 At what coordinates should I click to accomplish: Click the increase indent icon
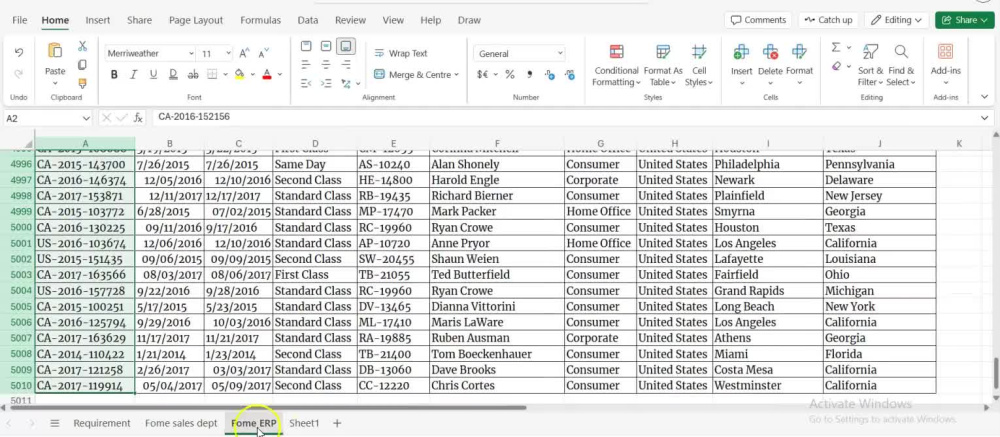click(326, 83)
